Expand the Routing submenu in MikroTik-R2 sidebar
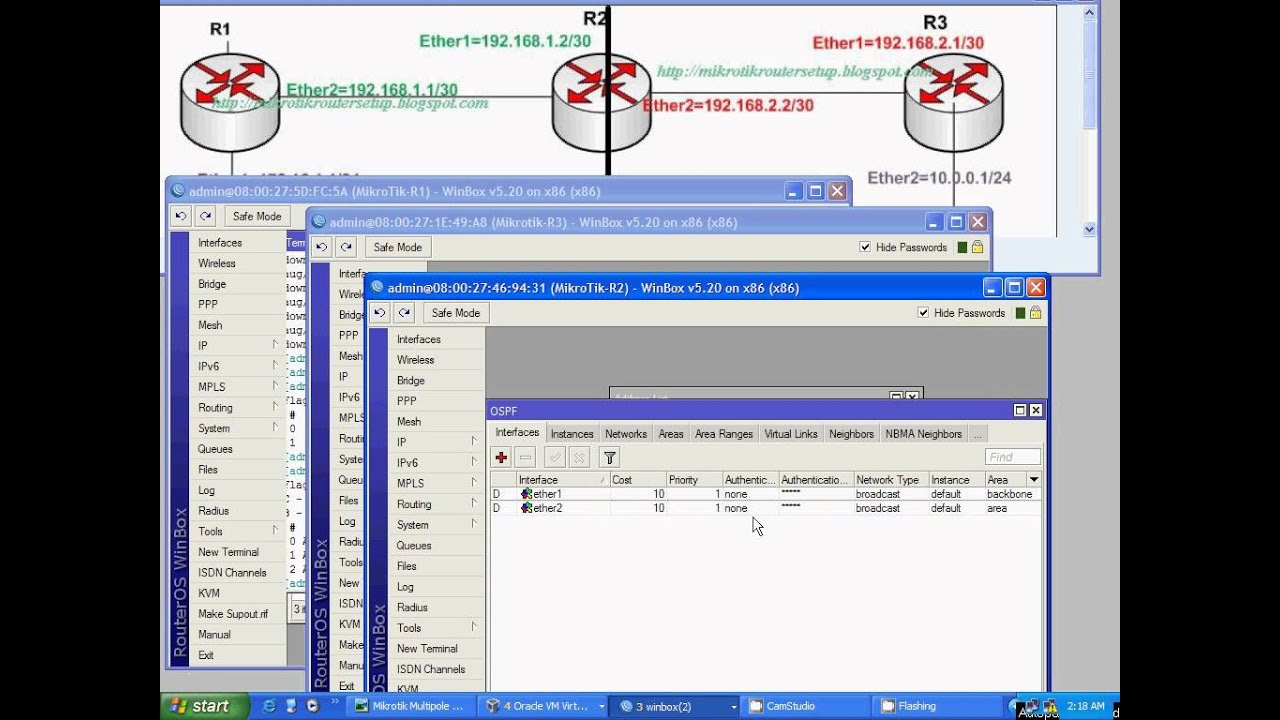 point(474,503)
